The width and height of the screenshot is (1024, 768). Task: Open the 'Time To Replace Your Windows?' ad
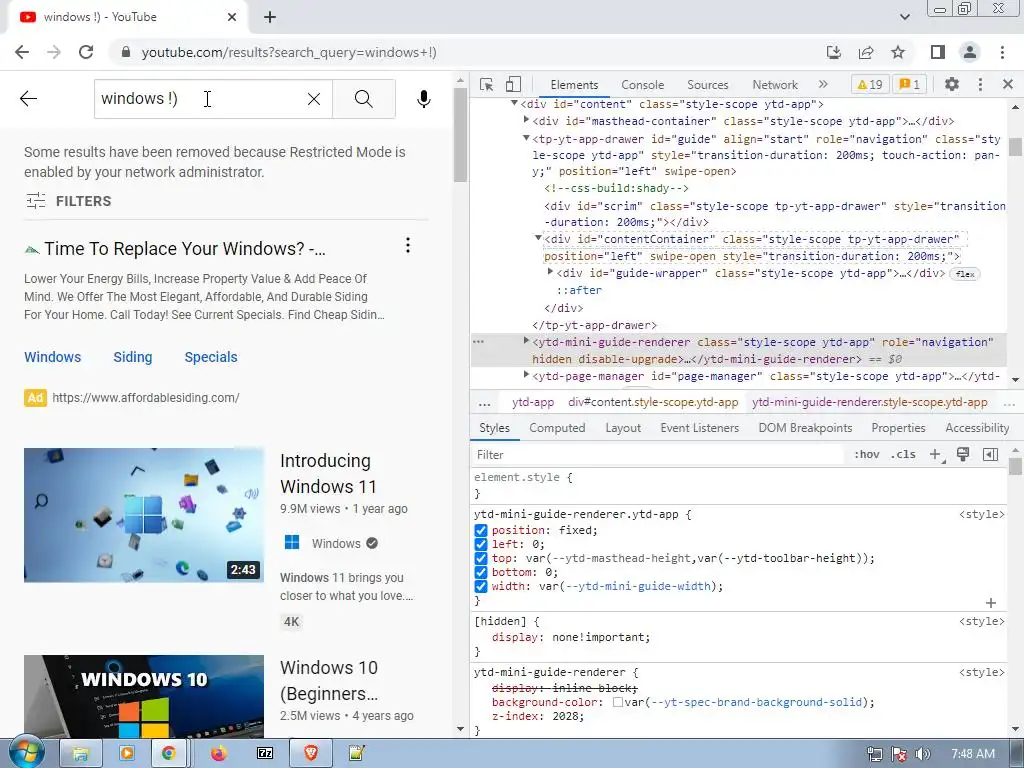(x=185, y=249)
